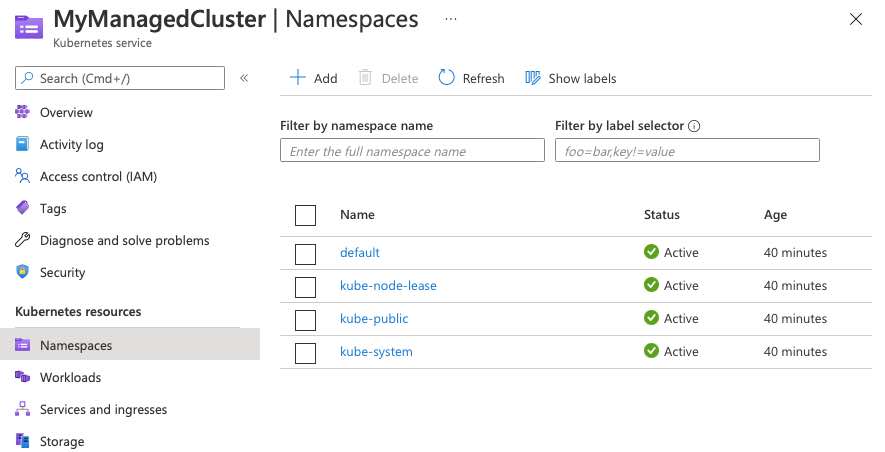This screenshot has height=452, width=885.
Task: Click the Add button label
Action: [326, 78]
